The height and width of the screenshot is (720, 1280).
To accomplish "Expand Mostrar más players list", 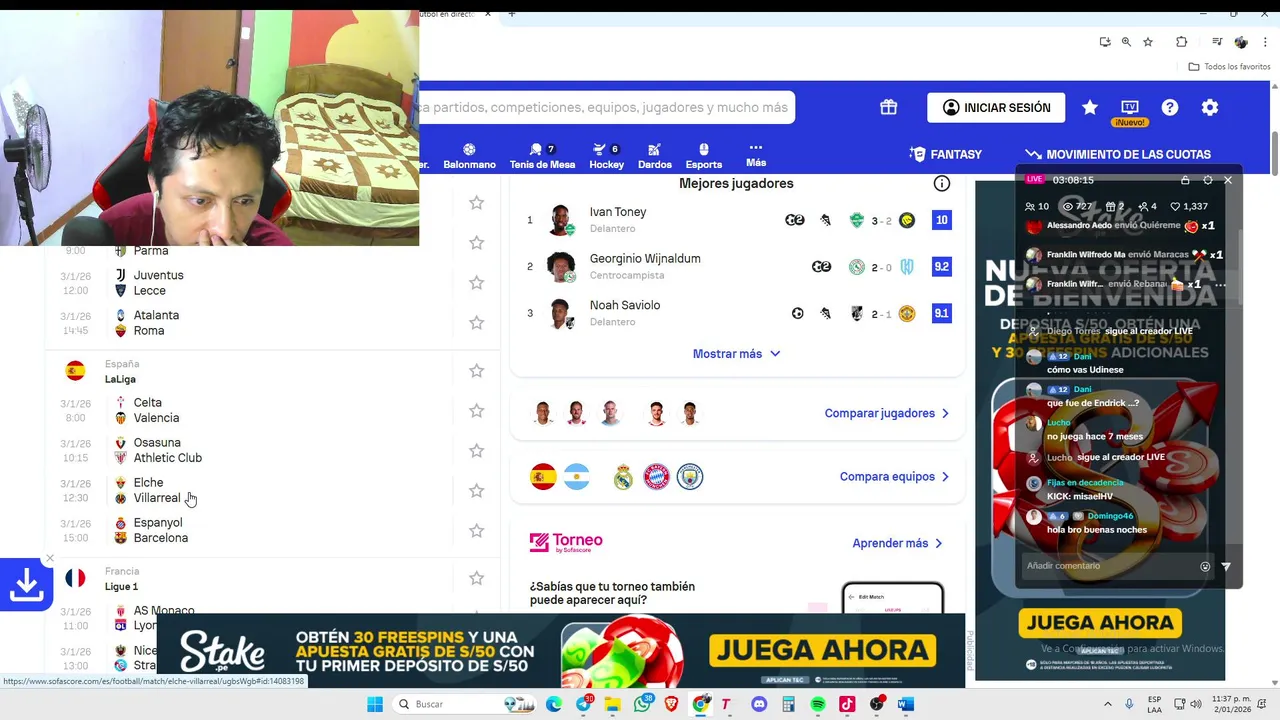I will tap(737, 354).
